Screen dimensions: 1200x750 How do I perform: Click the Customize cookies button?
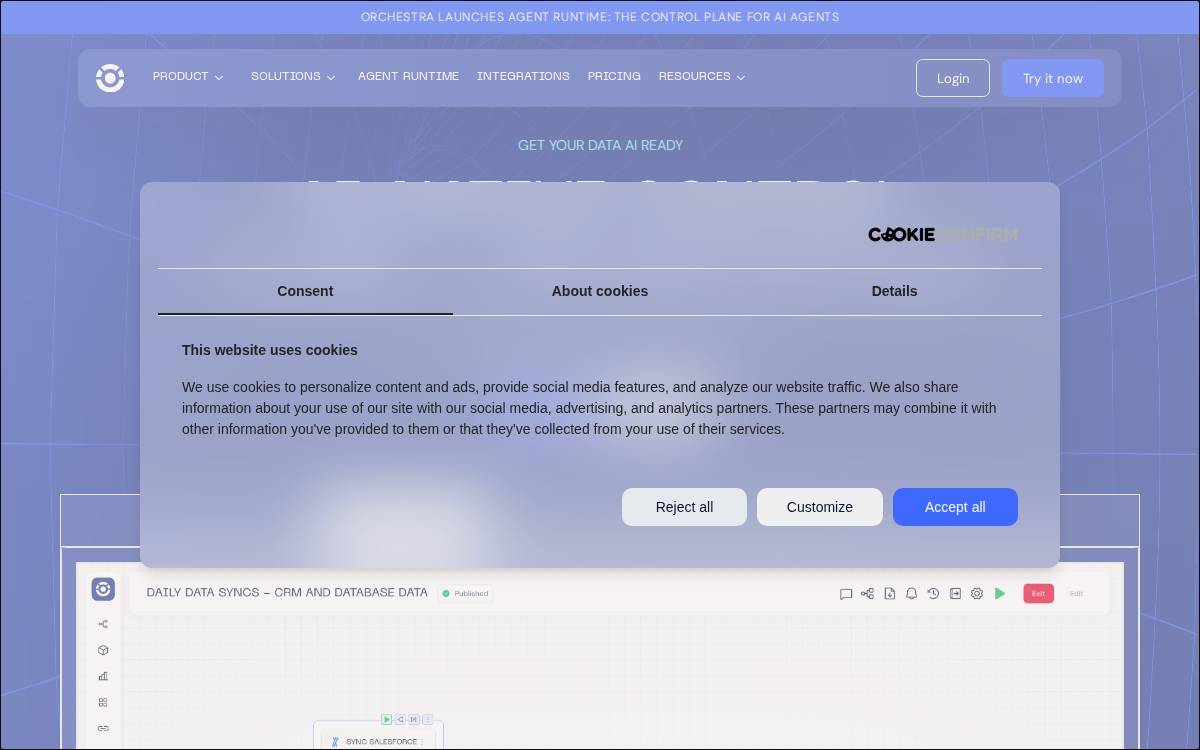[820, 507]
